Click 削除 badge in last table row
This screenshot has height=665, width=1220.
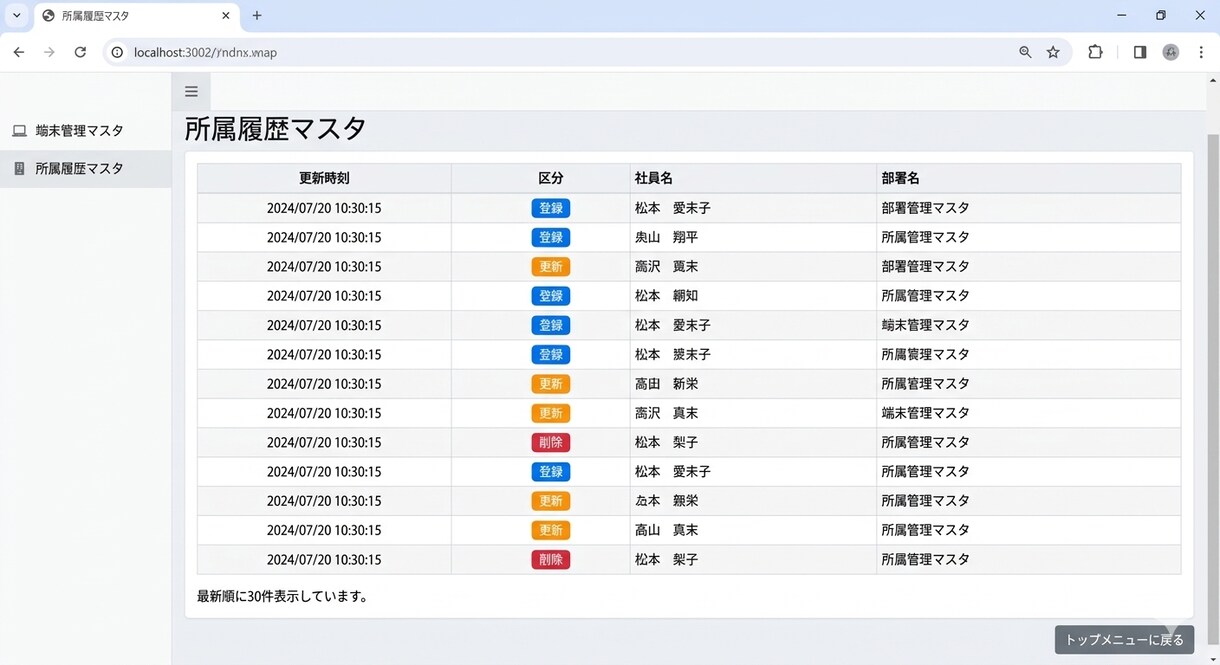coord(551,560)
